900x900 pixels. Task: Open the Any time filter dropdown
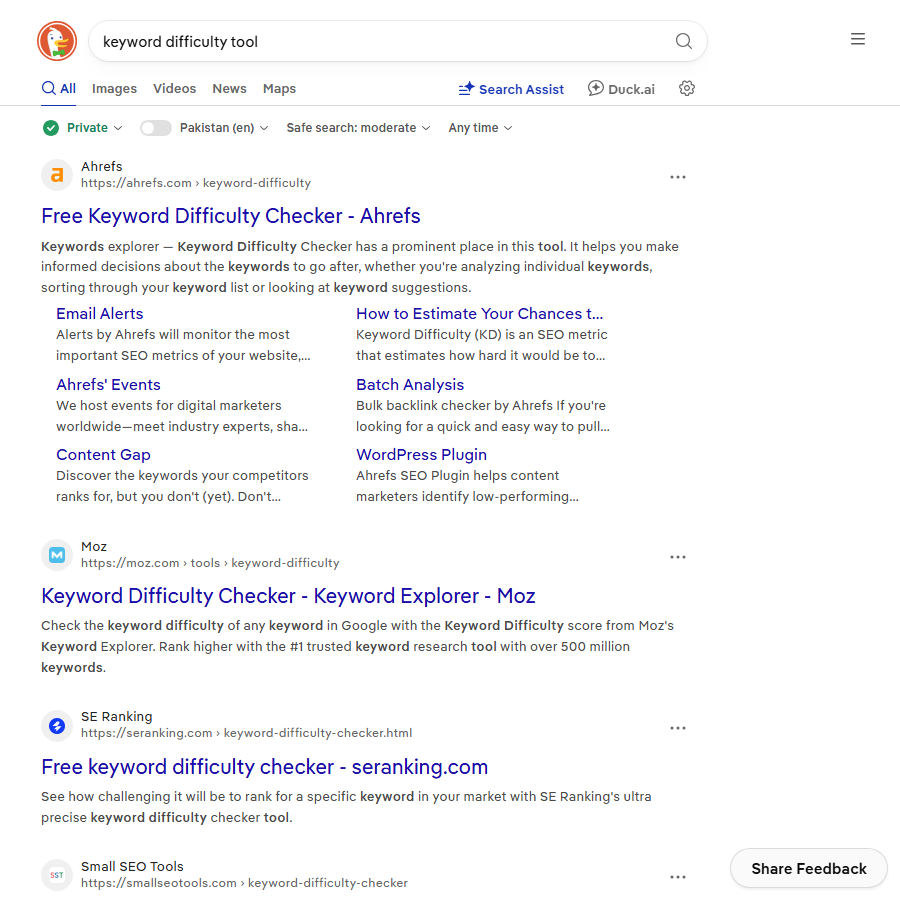480,127
